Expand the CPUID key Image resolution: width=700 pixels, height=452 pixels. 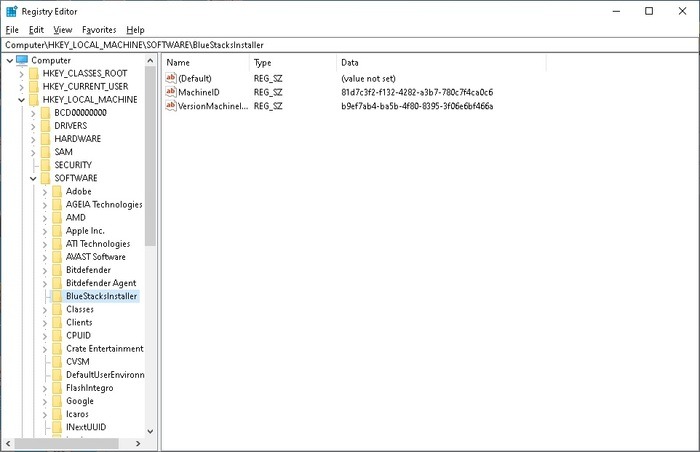click(x=44, y=336)
